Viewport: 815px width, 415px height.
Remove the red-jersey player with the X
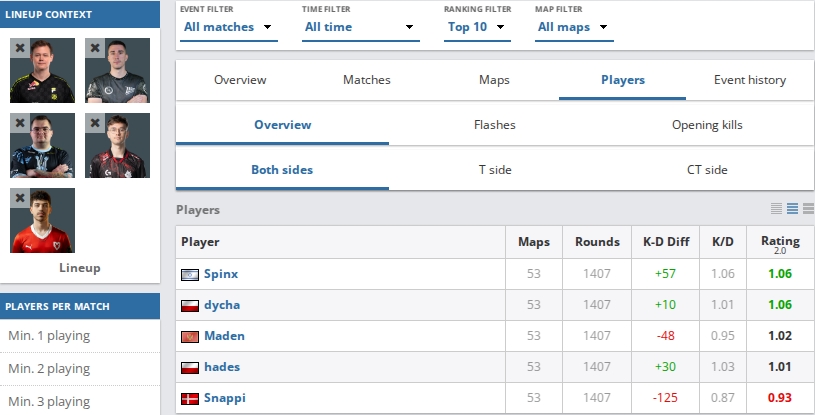pos(20,198)
